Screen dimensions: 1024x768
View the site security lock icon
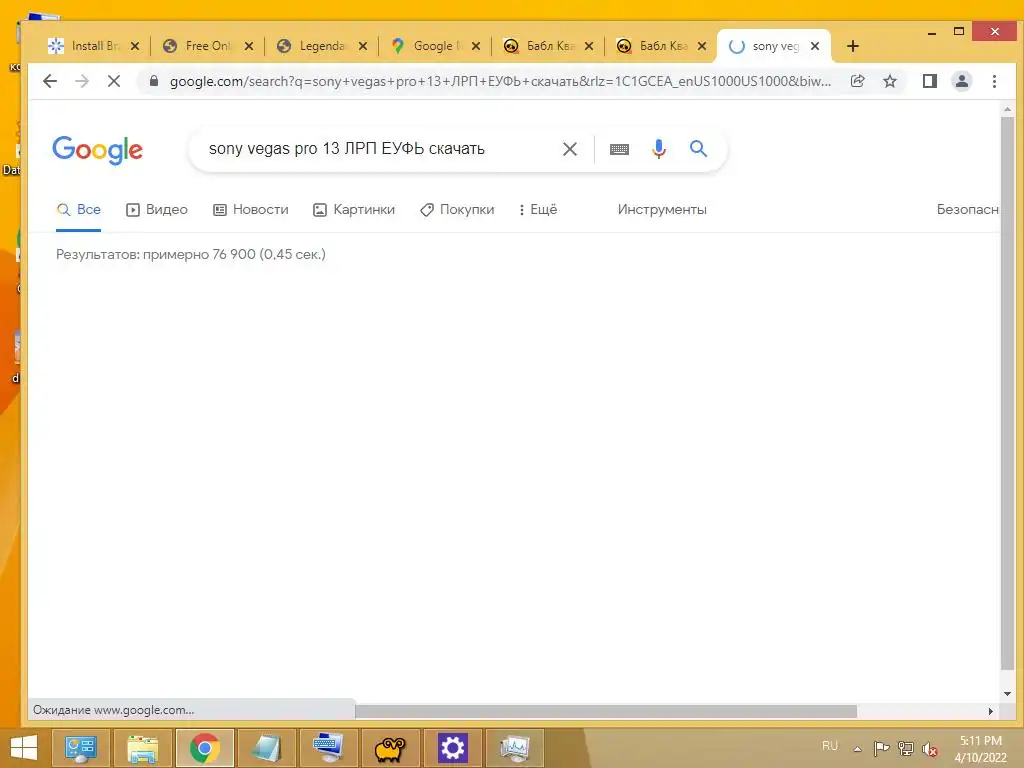coord(154,81)
